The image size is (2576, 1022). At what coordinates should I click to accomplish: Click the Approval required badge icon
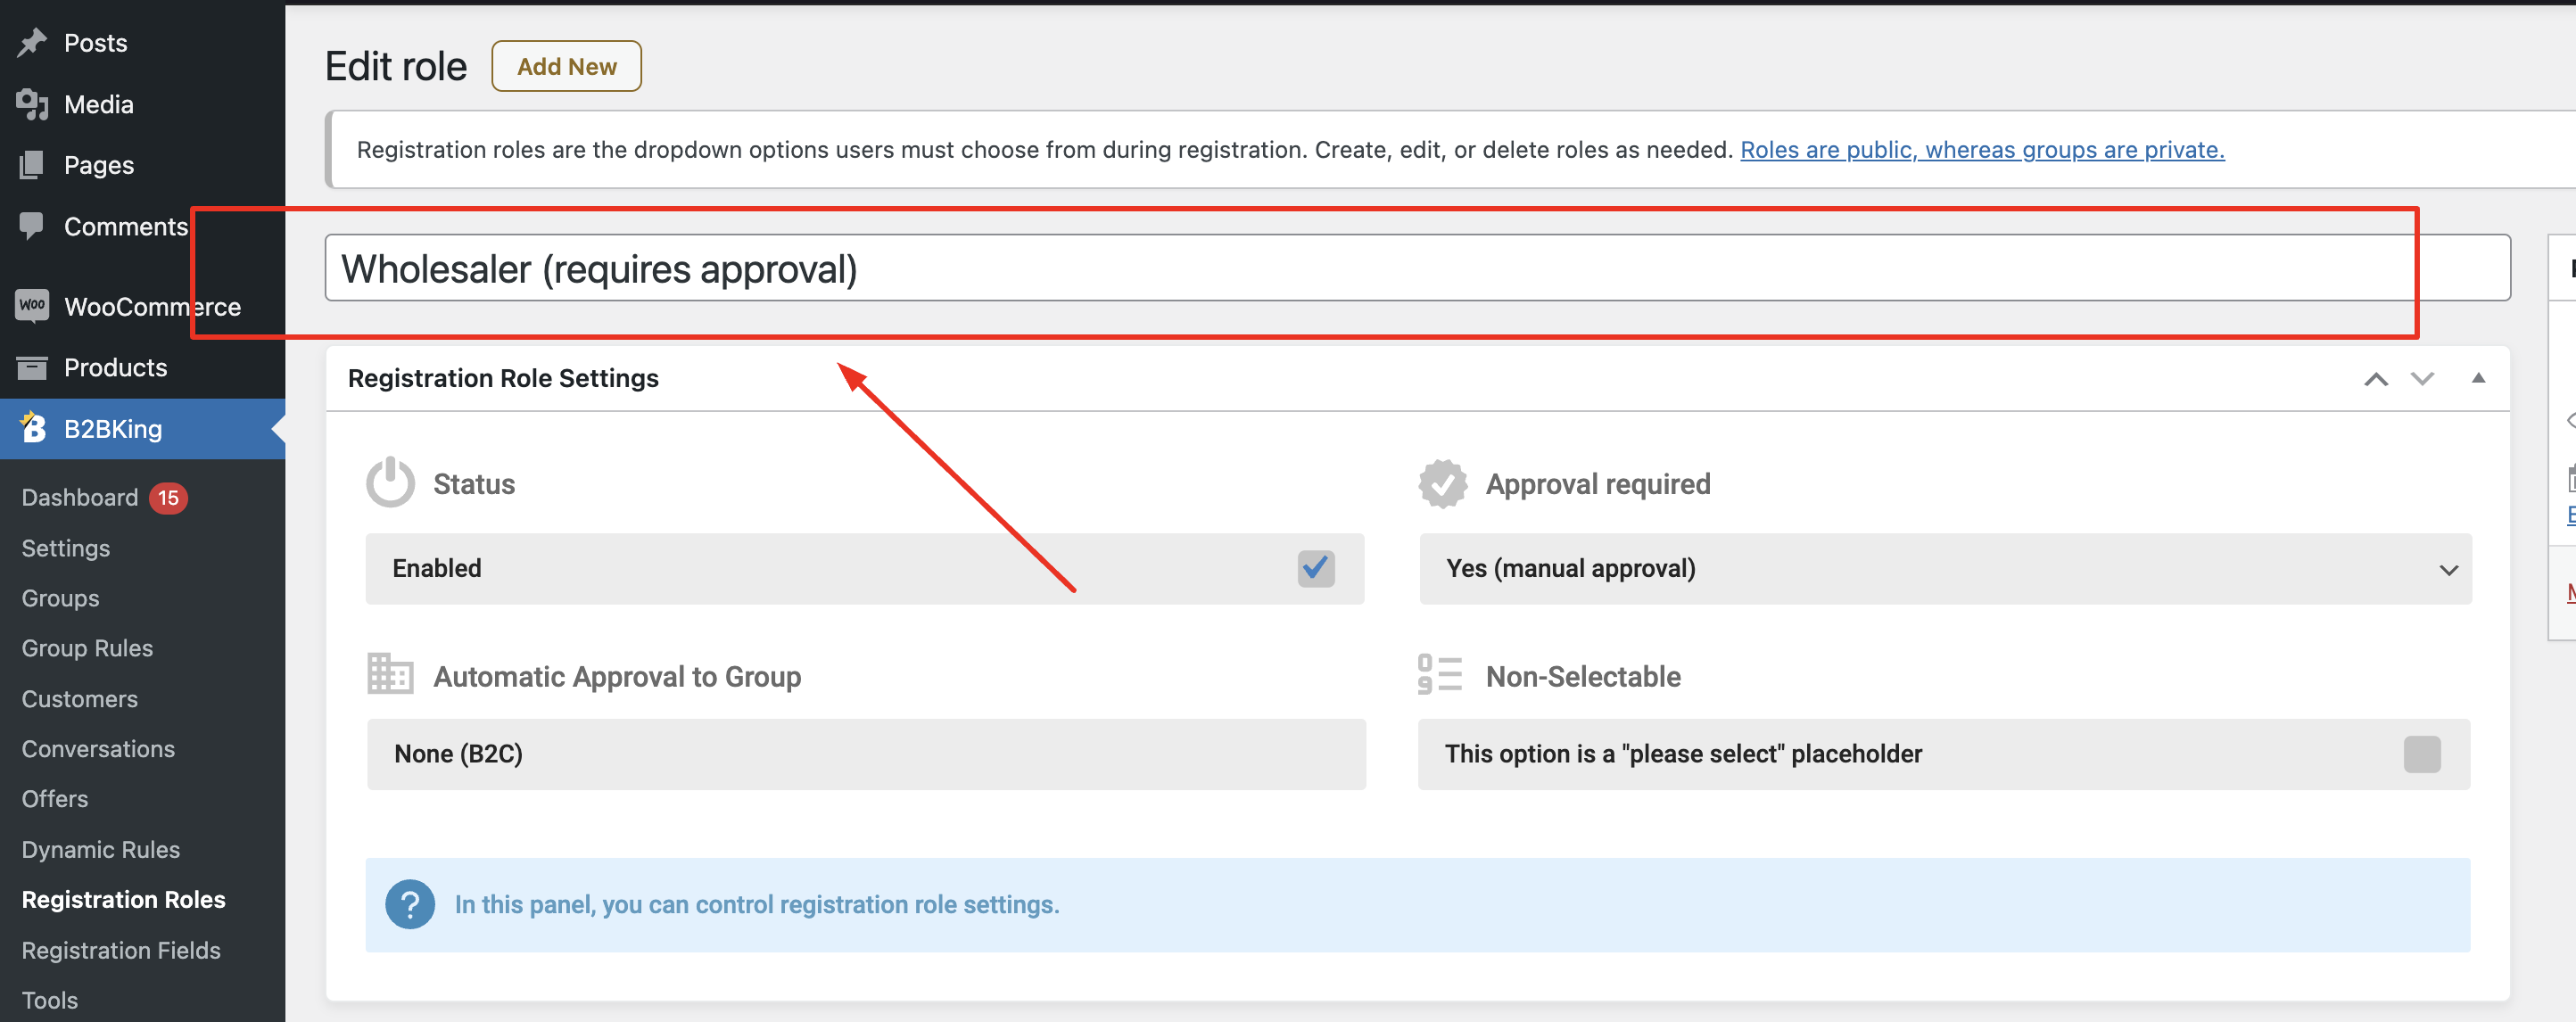(x=1443, y=484)
